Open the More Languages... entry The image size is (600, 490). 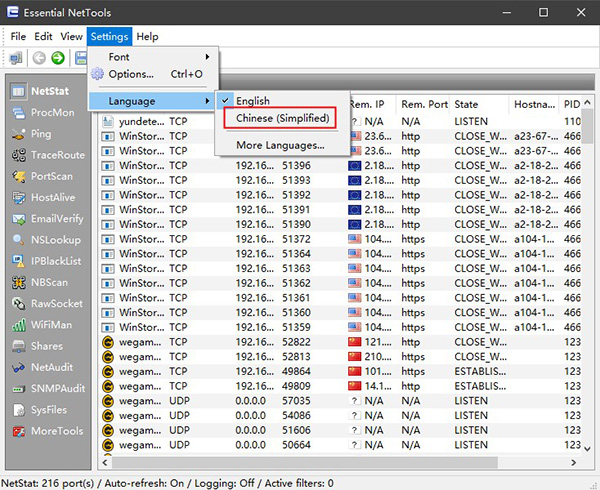point(280,145)
